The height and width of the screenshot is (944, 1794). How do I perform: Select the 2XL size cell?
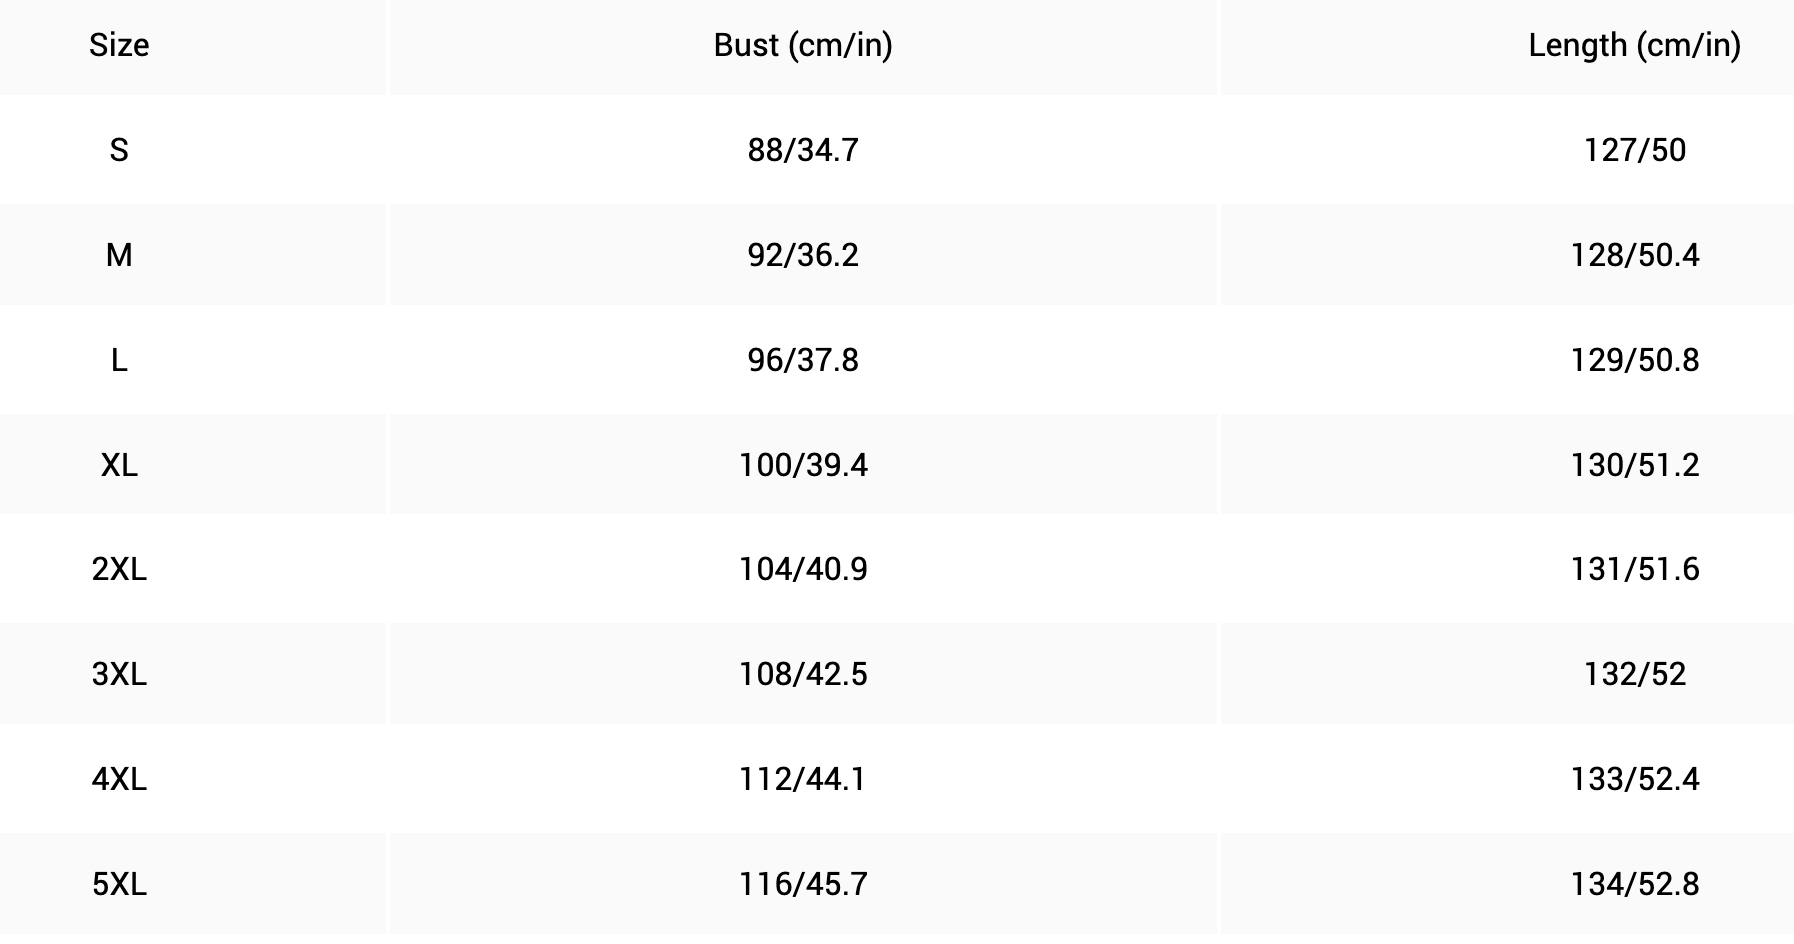pyautogui.click(x=119, y=569)
